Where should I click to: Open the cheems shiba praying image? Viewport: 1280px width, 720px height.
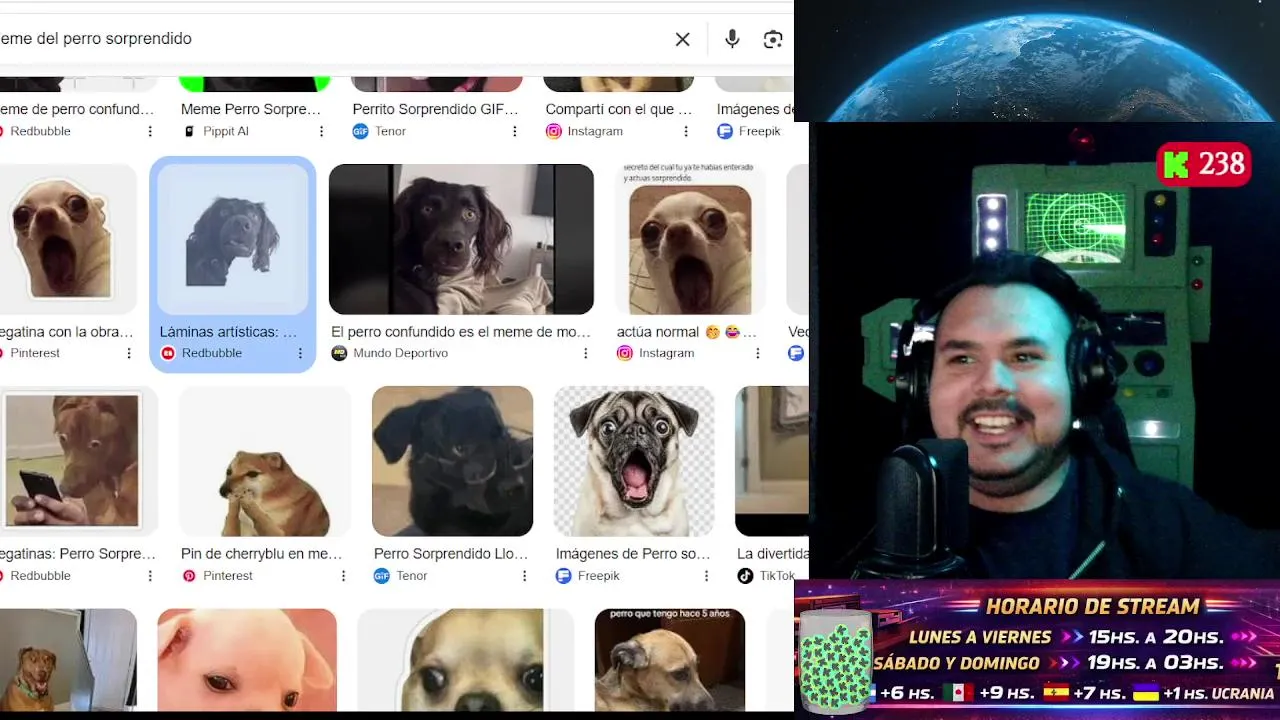tap(265, 461)
